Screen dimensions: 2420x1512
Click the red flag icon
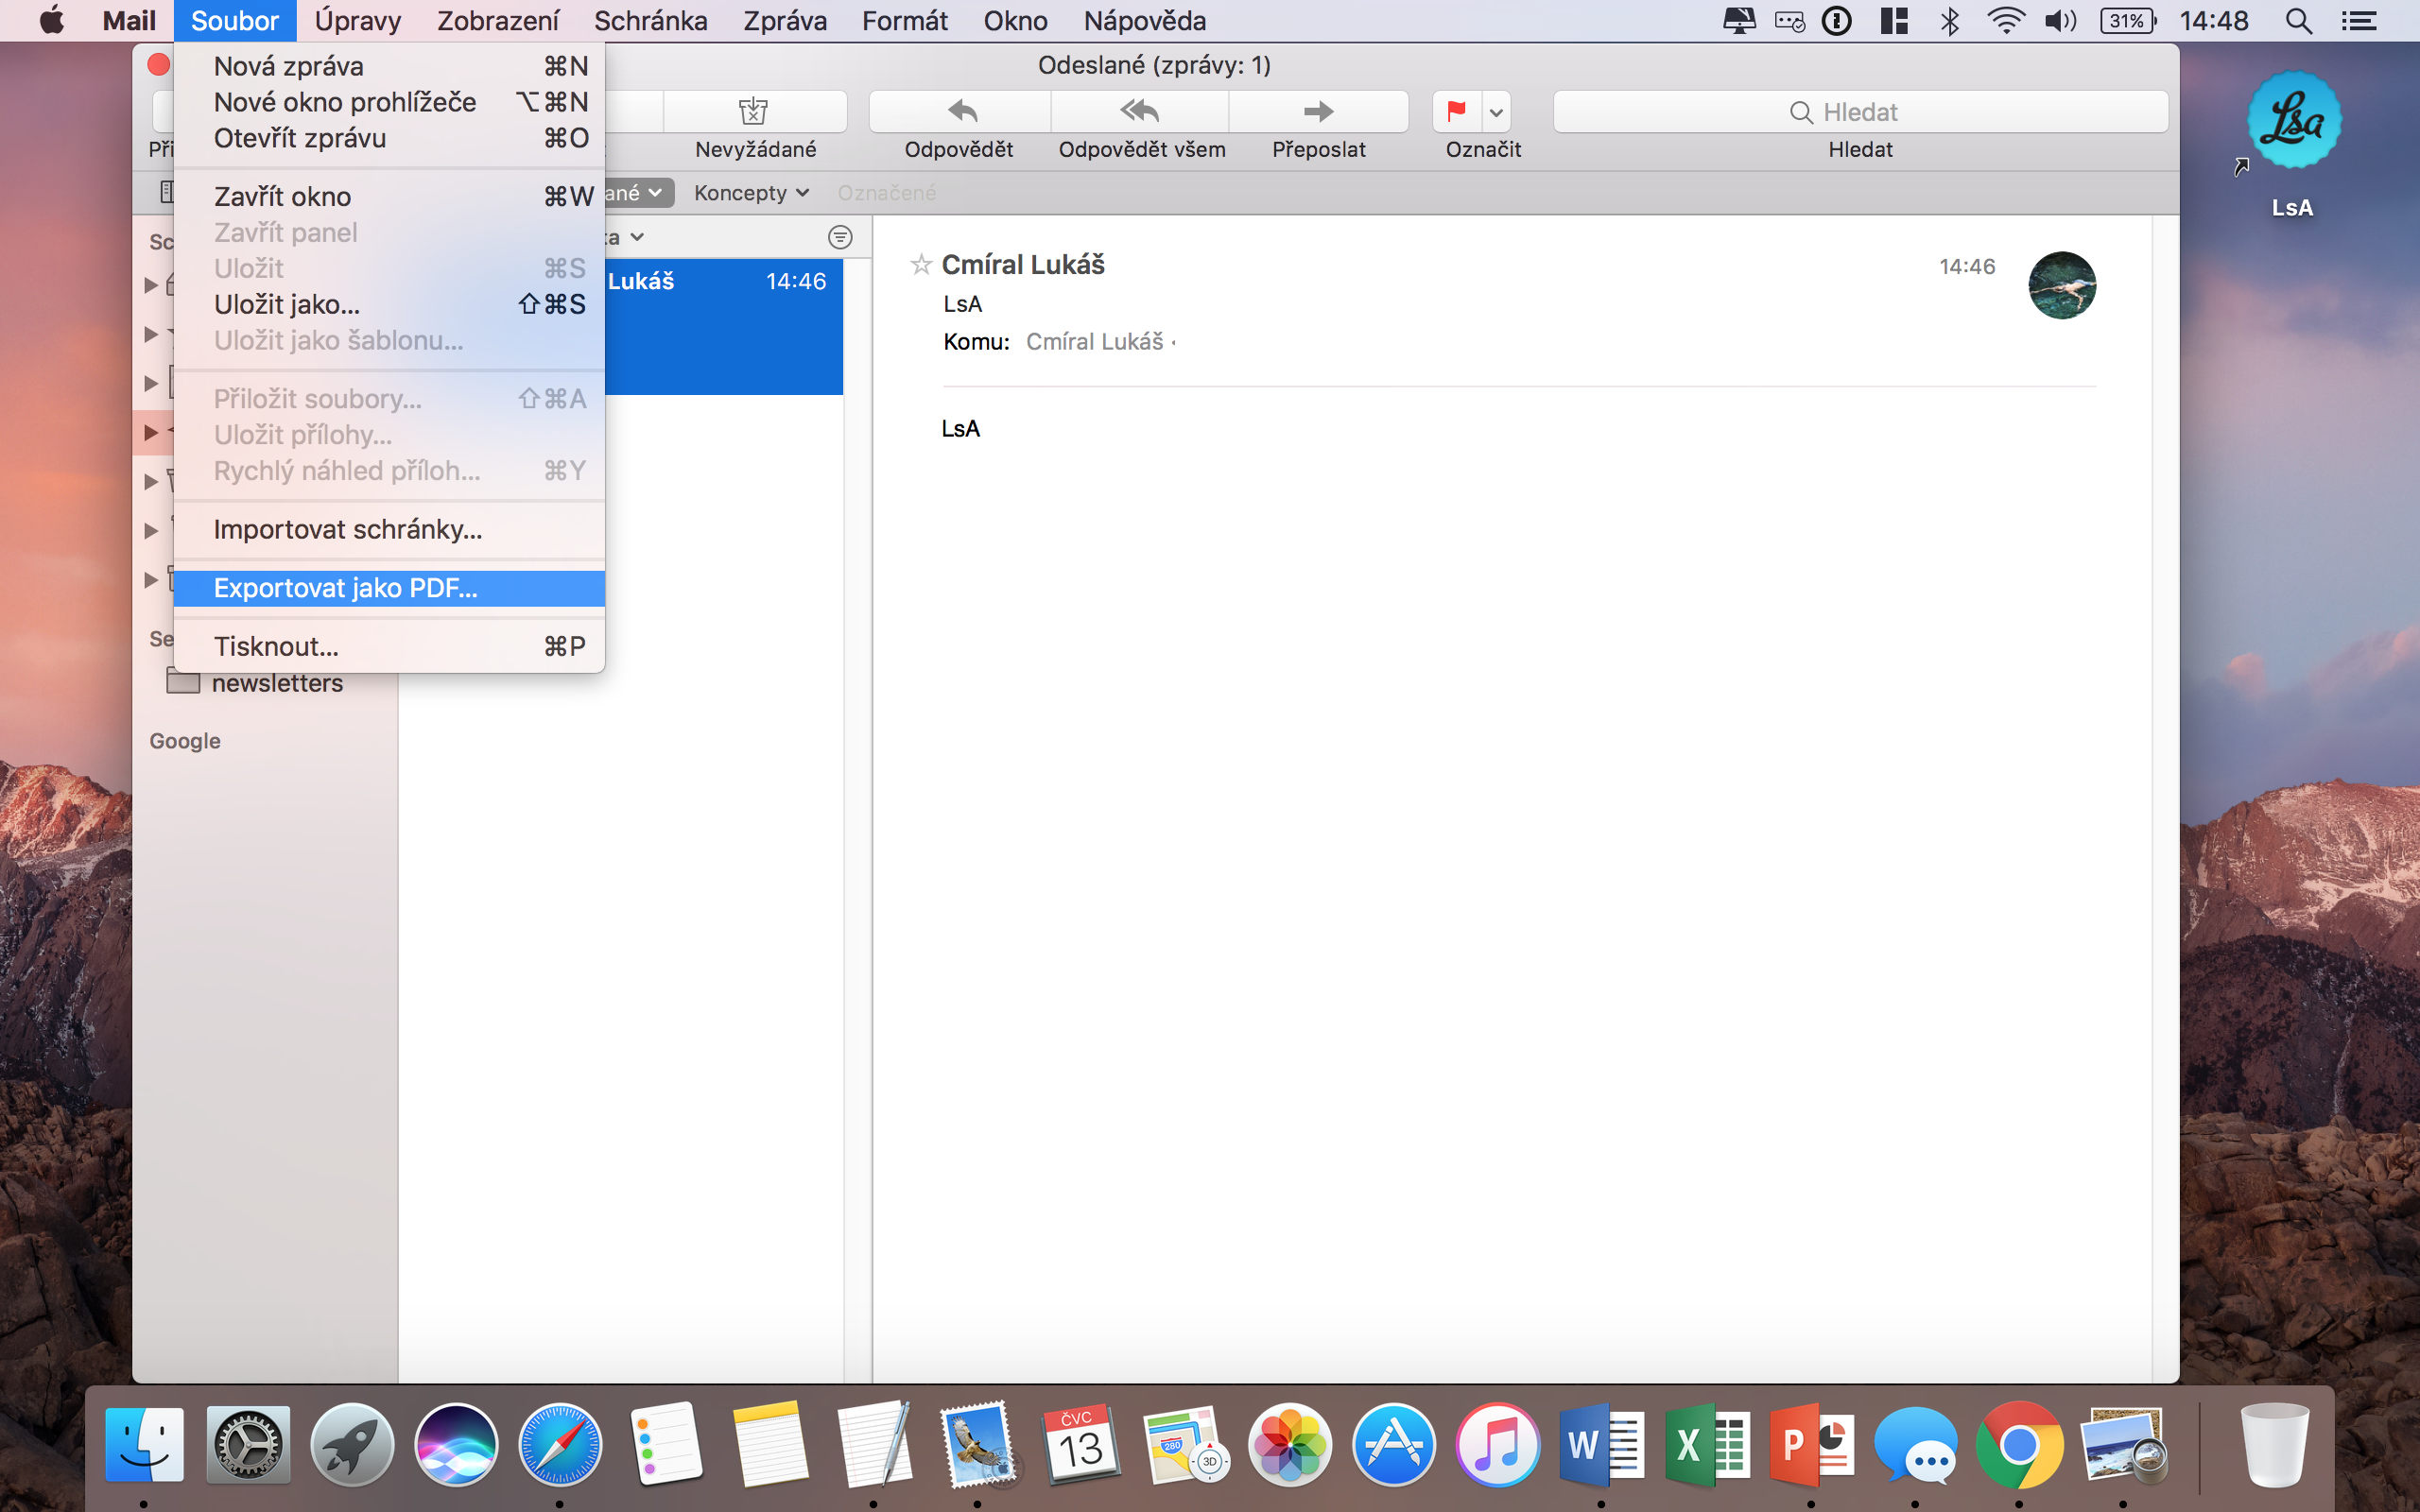(1456, 111)
